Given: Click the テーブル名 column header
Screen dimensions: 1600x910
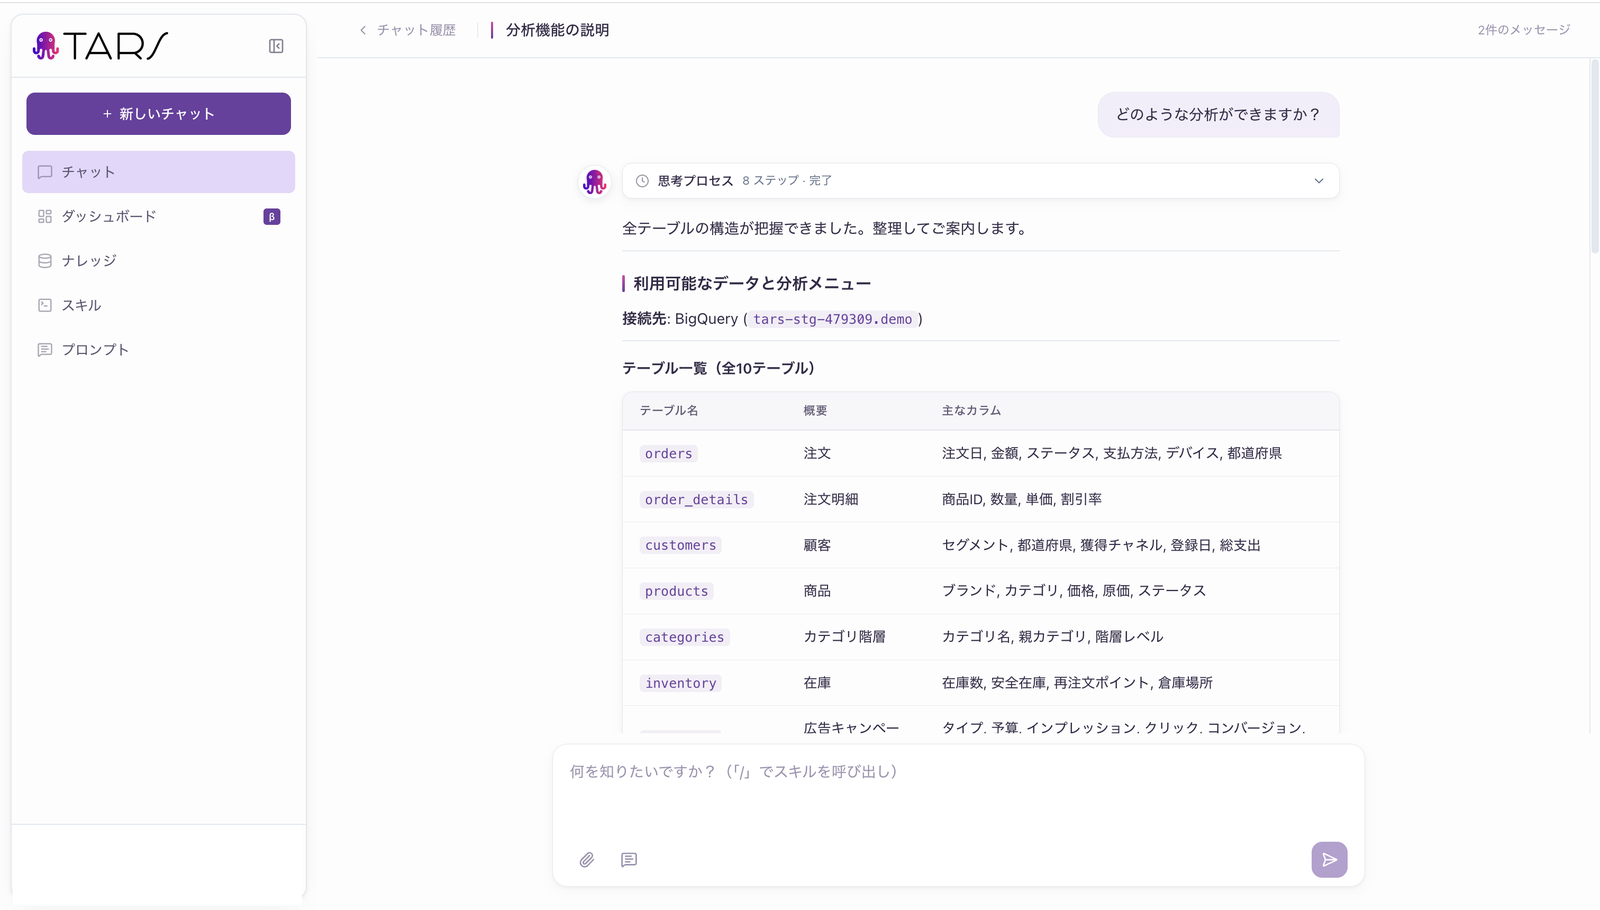Looking at the screenshot, I should (x=669, y=411).
